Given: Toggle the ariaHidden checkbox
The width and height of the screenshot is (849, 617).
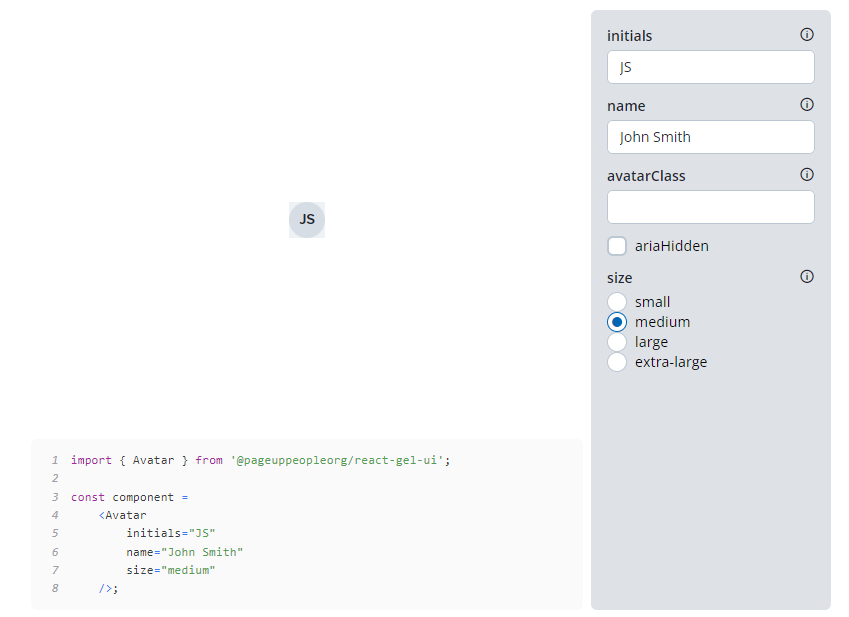Looking at the screenshot, I should (617, 246).
